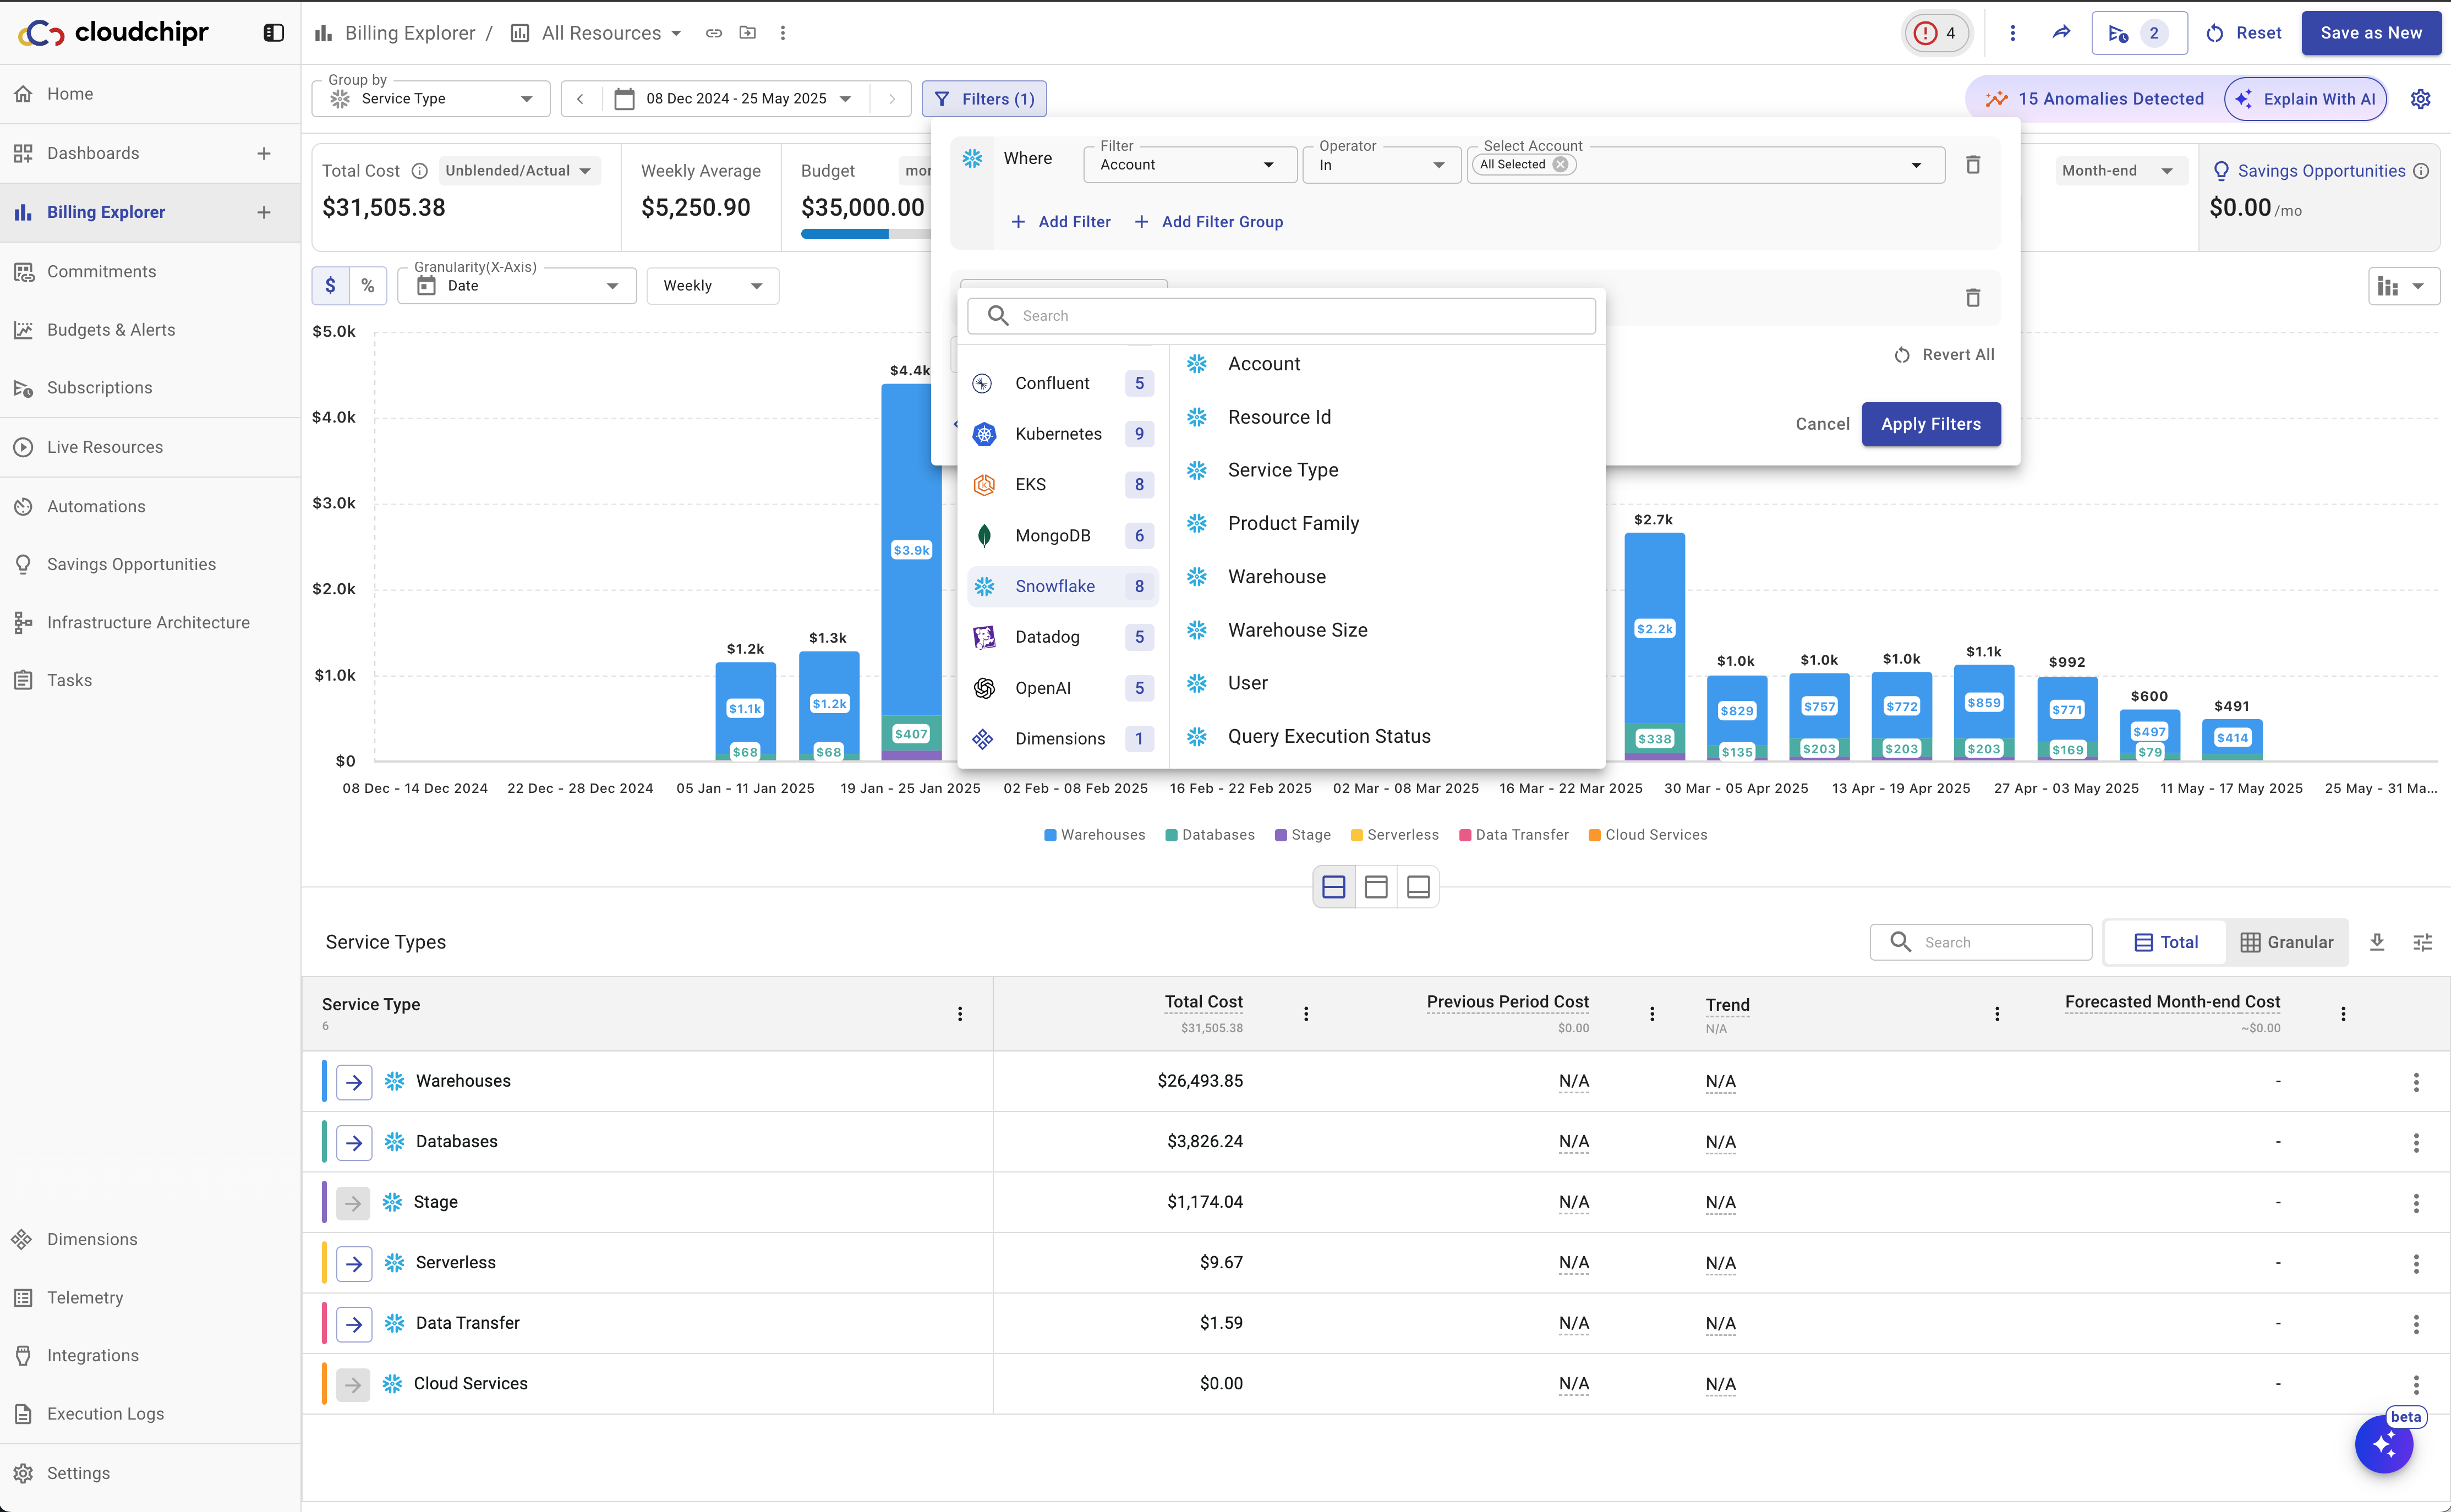2451x1512 pixels.
Task: Click the copy link icon in header
Action: [713, 33]
